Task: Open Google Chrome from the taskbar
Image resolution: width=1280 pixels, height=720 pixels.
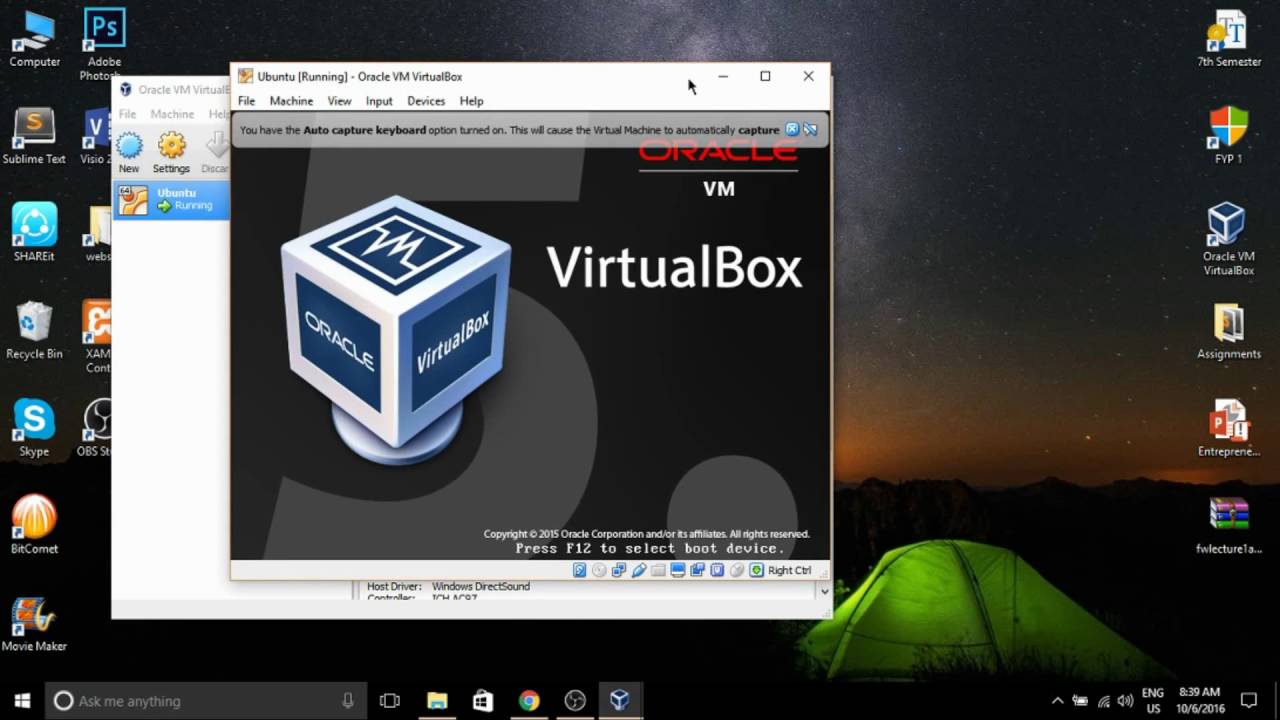Action: point(529,701)
